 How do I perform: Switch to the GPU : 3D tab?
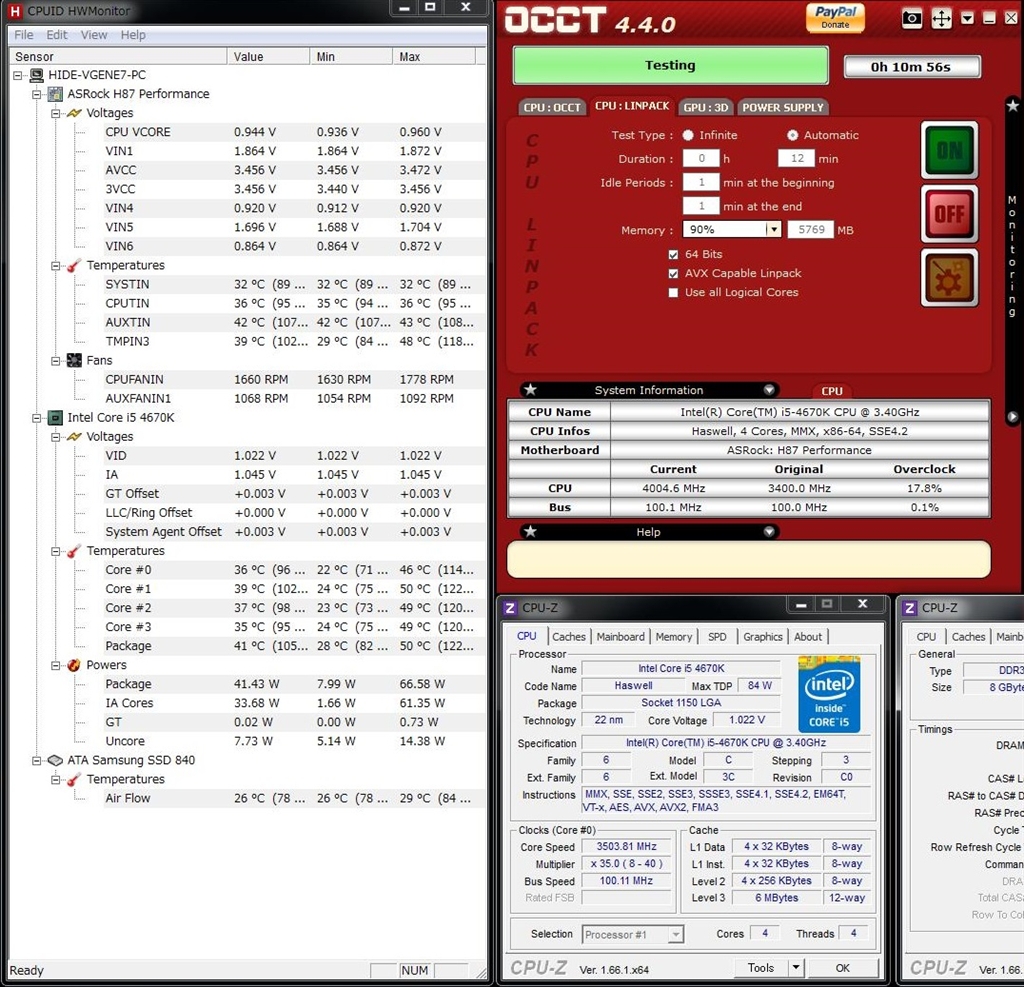(706, 107)
